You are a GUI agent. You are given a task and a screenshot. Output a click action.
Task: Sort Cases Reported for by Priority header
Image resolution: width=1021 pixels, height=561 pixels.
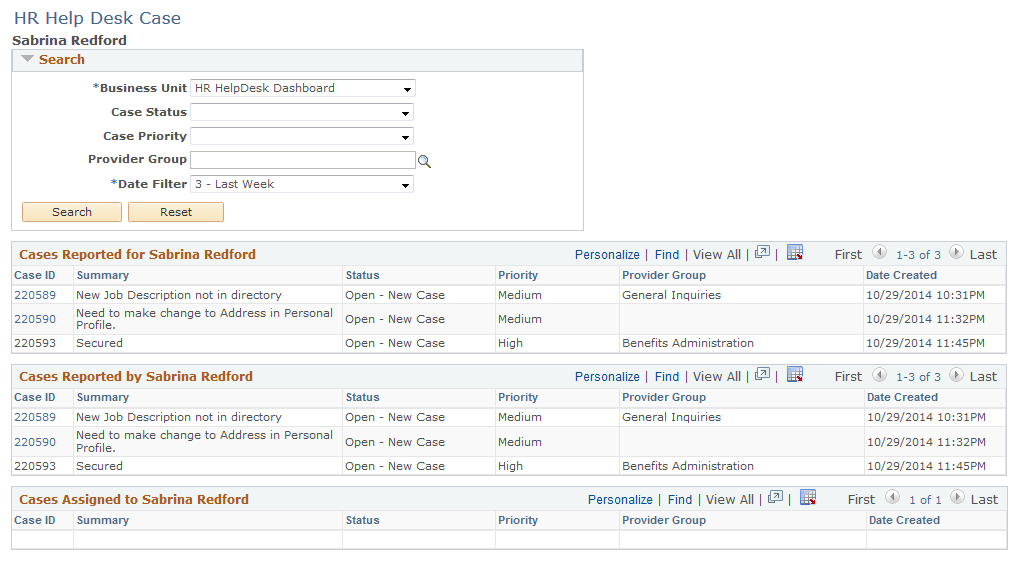pos(518,275)
